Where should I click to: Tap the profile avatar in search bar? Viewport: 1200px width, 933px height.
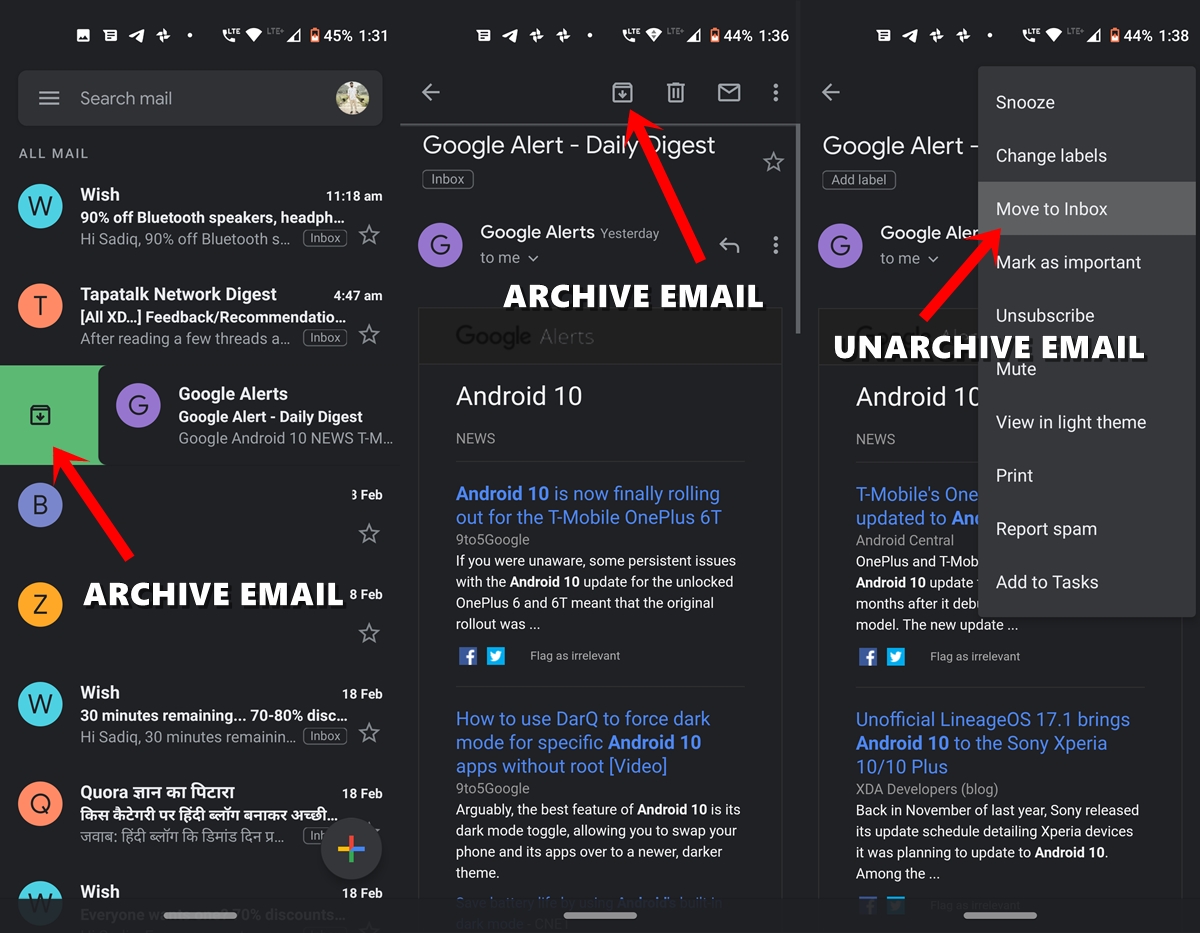point(352,98)
